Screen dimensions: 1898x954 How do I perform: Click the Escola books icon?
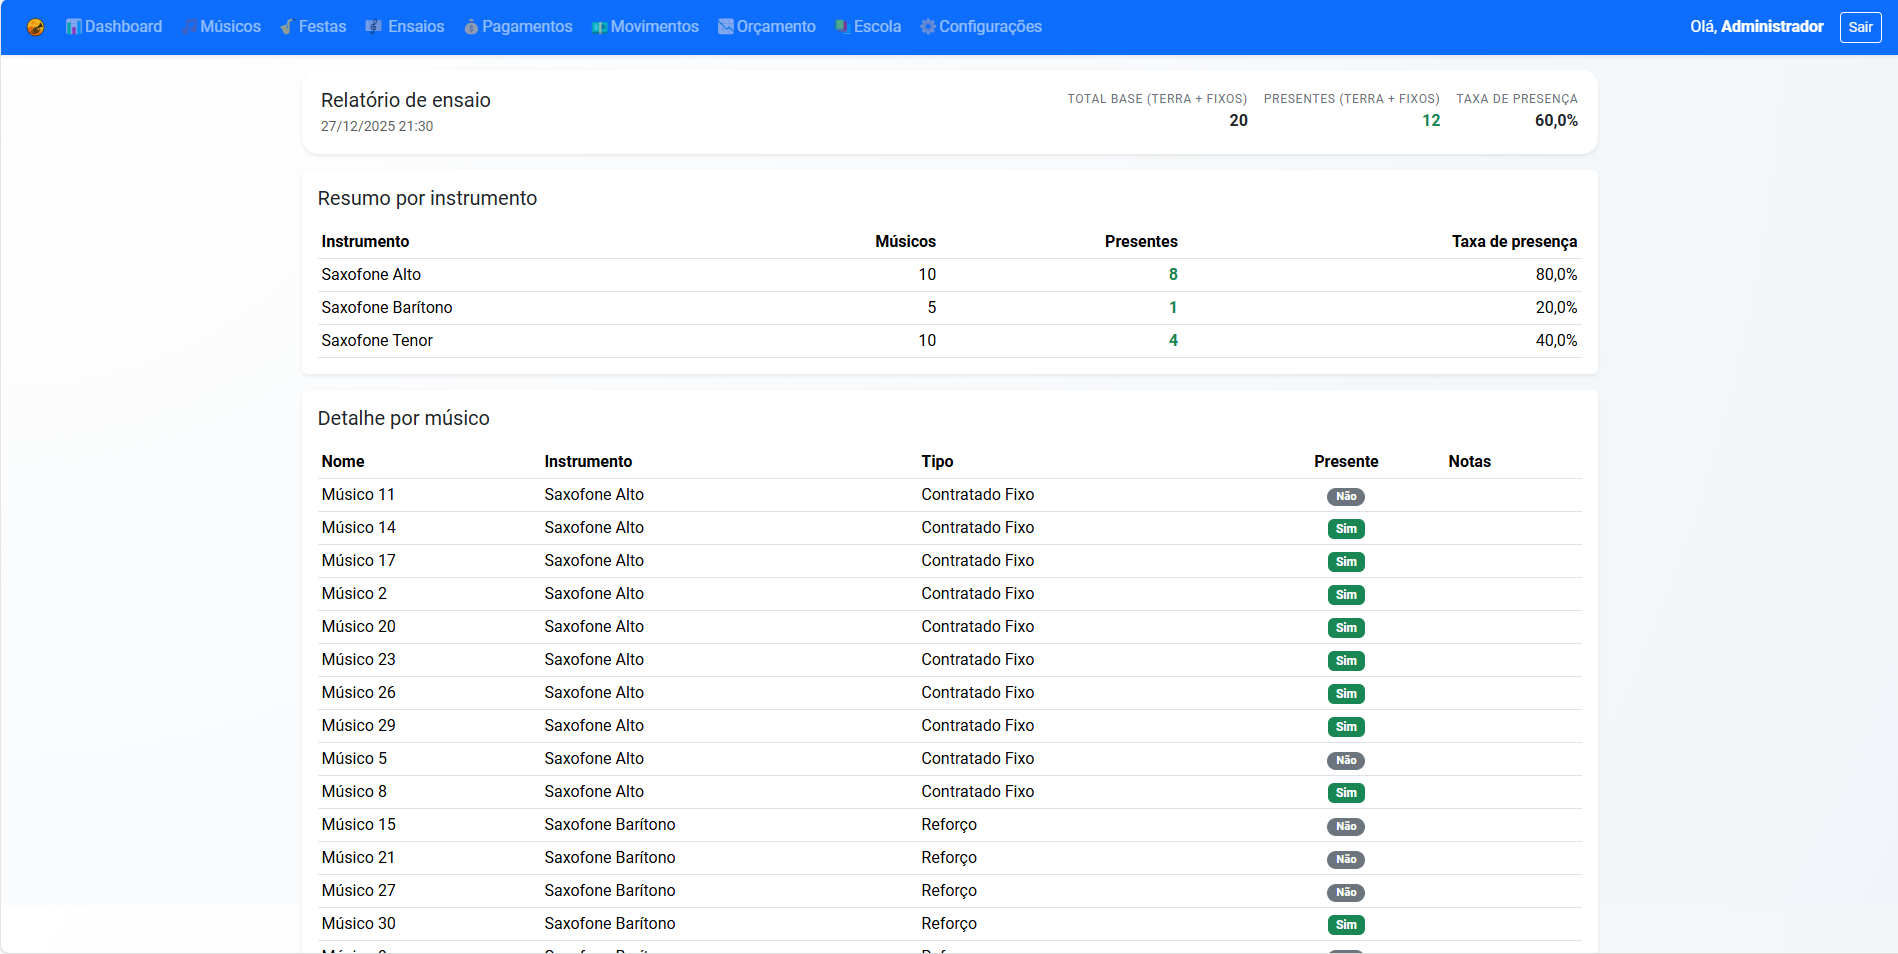point(843,27)
